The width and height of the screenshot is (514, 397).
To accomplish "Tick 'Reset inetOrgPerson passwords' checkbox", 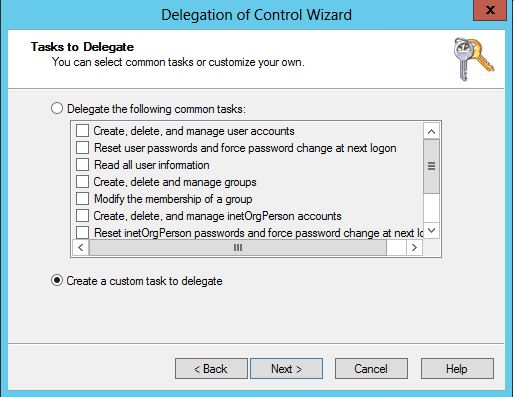I will pos(82,232).
